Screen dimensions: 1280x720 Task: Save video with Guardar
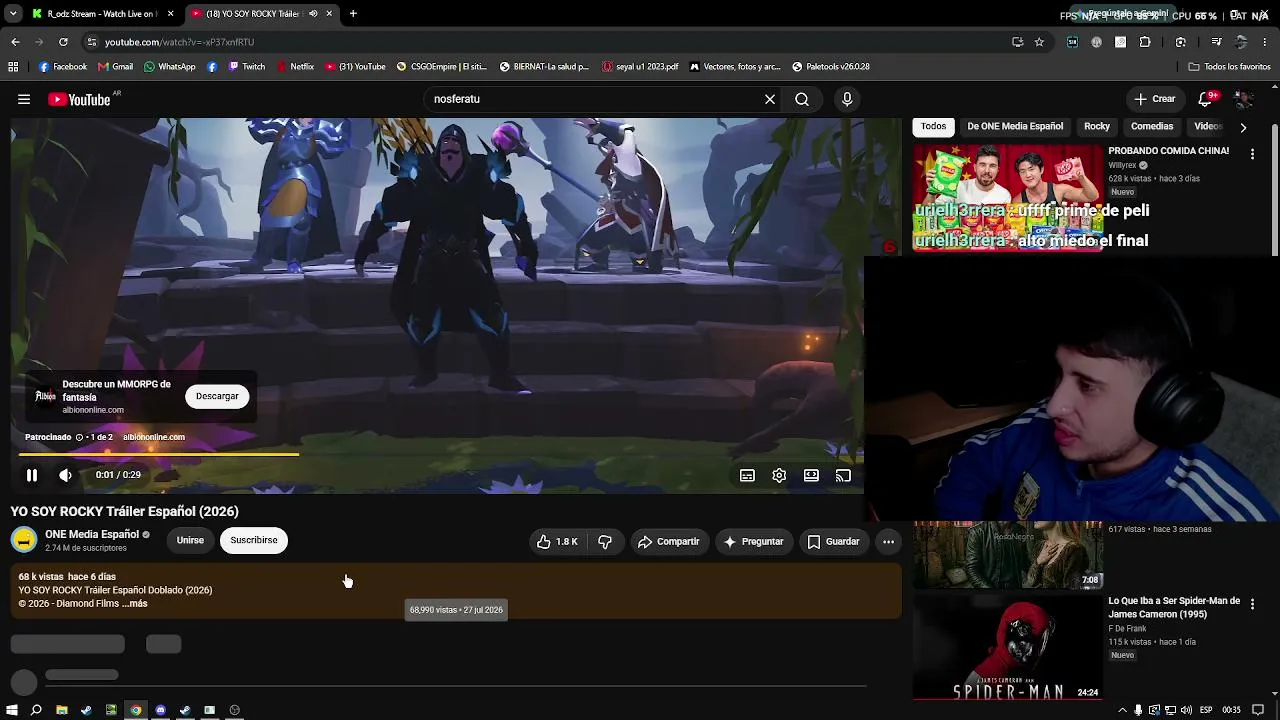pyautogui.click(x=833, y=542)
